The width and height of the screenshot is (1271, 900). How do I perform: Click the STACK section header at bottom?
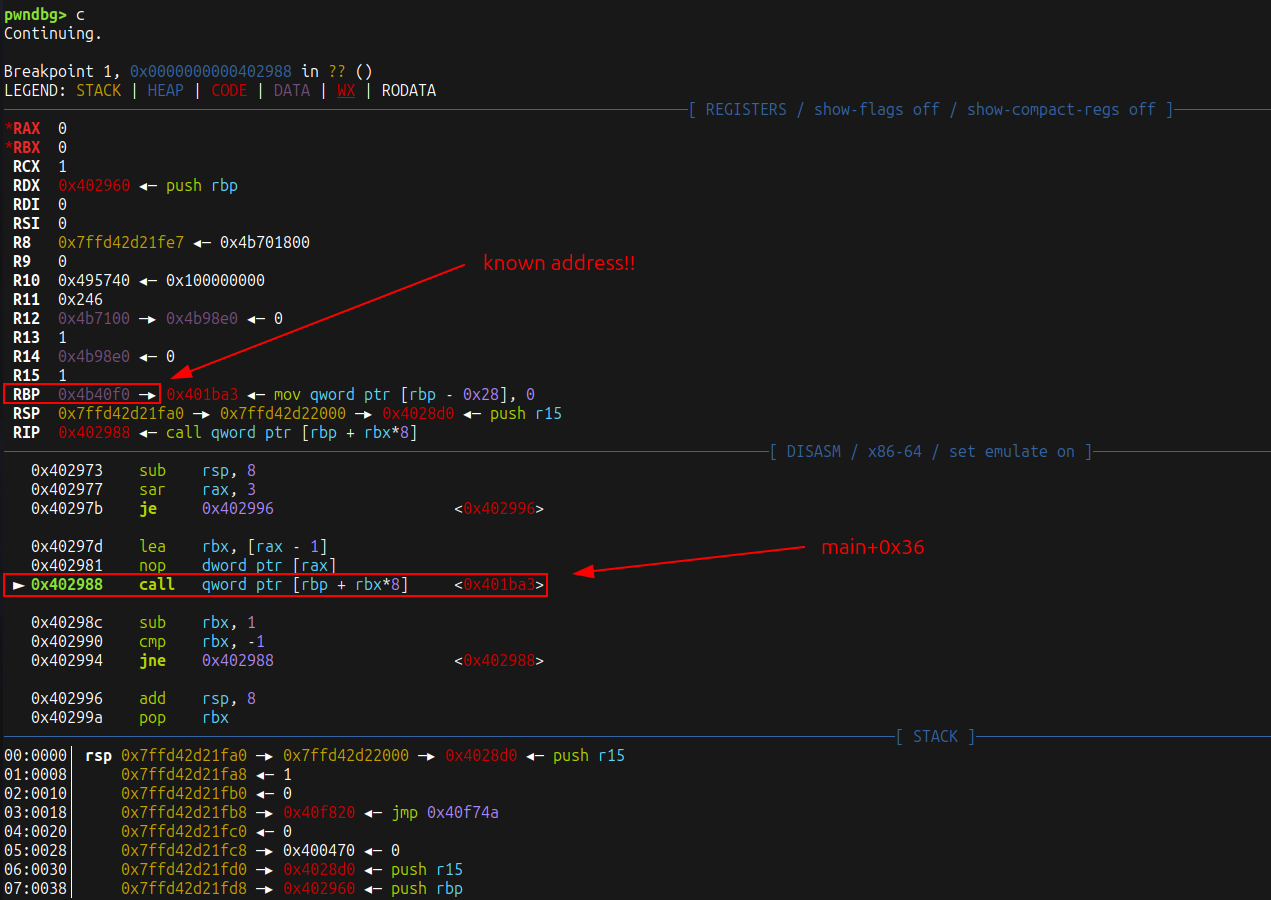[935, 736]
